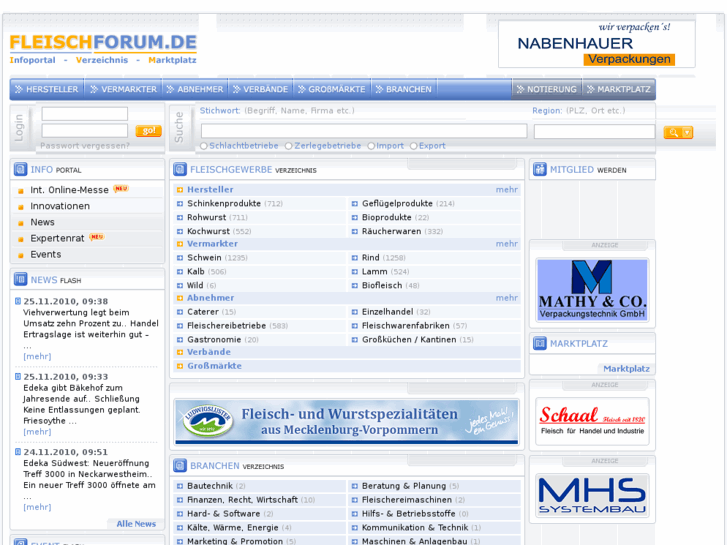Focus the login password field
This screenshot has height=545, width=727.
tap(85, 130)
